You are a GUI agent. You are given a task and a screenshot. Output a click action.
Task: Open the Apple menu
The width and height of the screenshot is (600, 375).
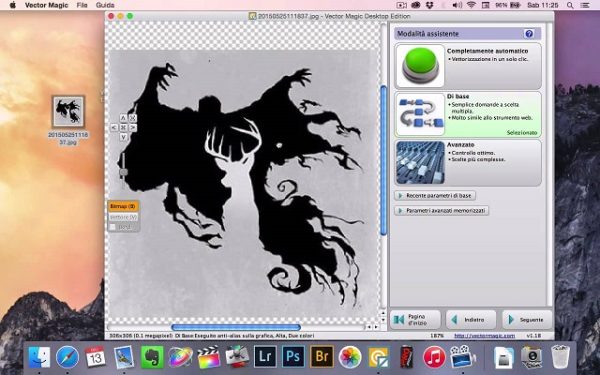(x=13, y=5)
